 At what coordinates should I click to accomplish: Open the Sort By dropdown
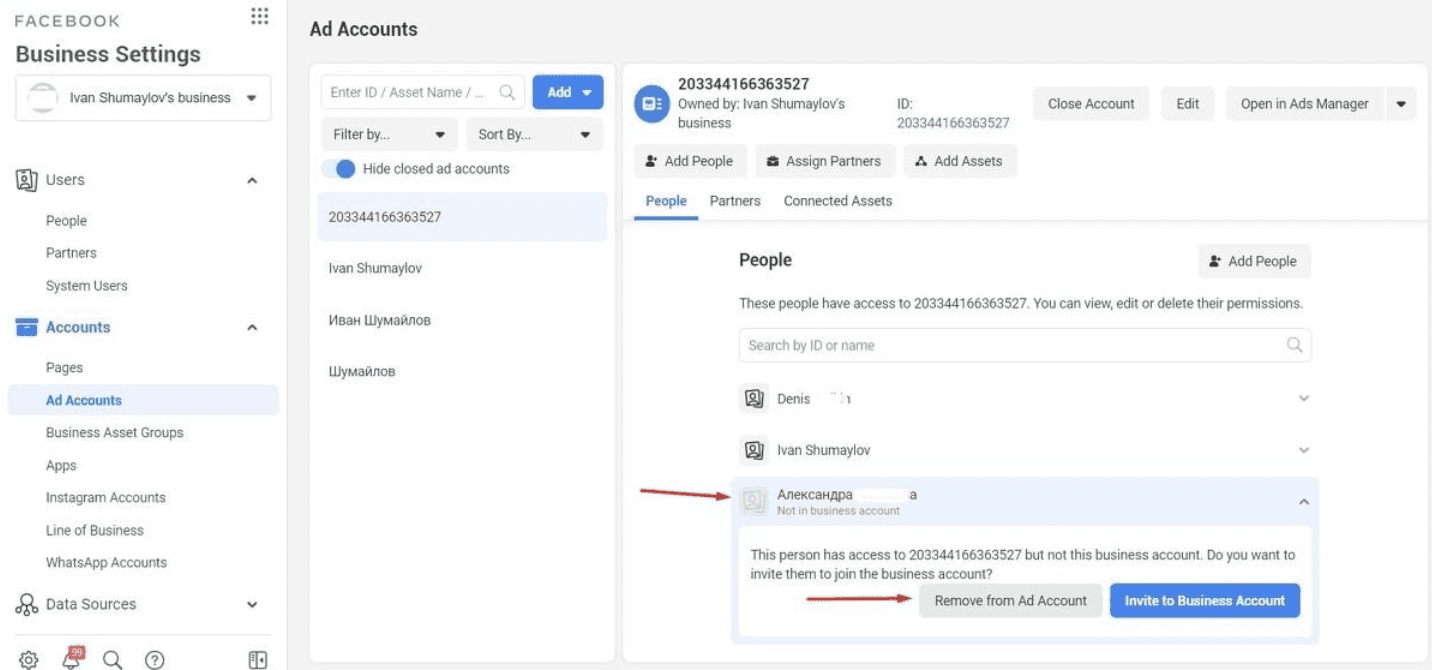pos(534,134)
